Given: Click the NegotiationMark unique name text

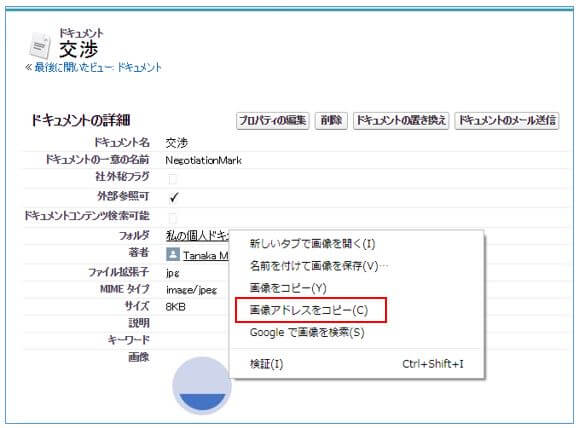Looking at the screenshot, I should [203, 160].
